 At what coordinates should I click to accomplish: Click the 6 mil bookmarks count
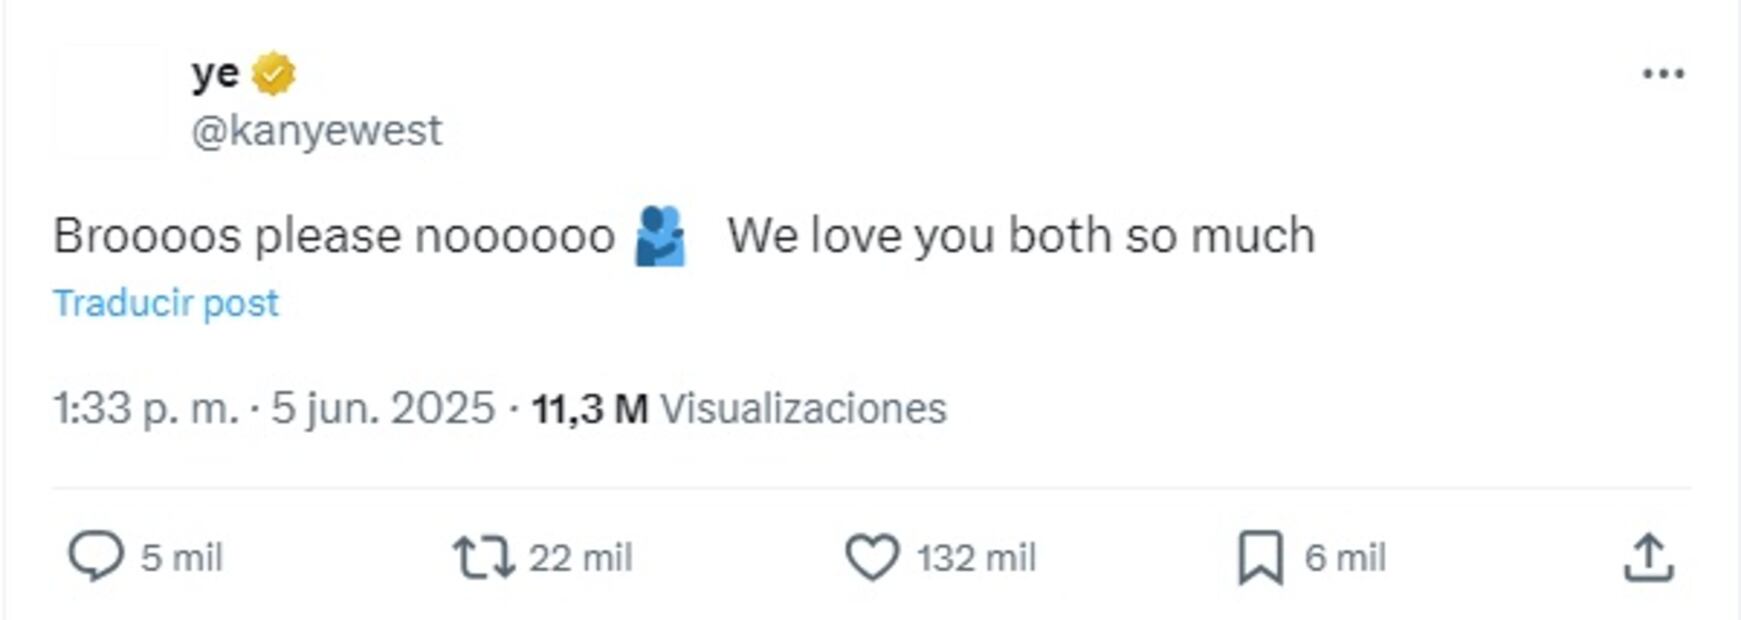[1345, 558]
